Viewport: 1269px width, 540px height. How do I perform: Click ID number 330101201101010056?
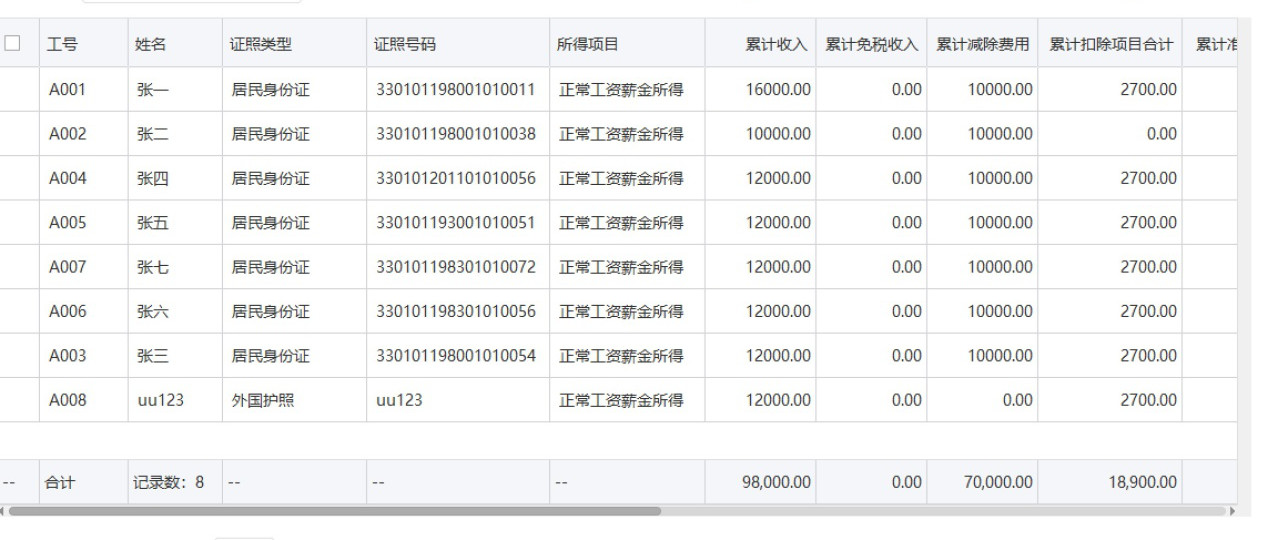point(455,178)
